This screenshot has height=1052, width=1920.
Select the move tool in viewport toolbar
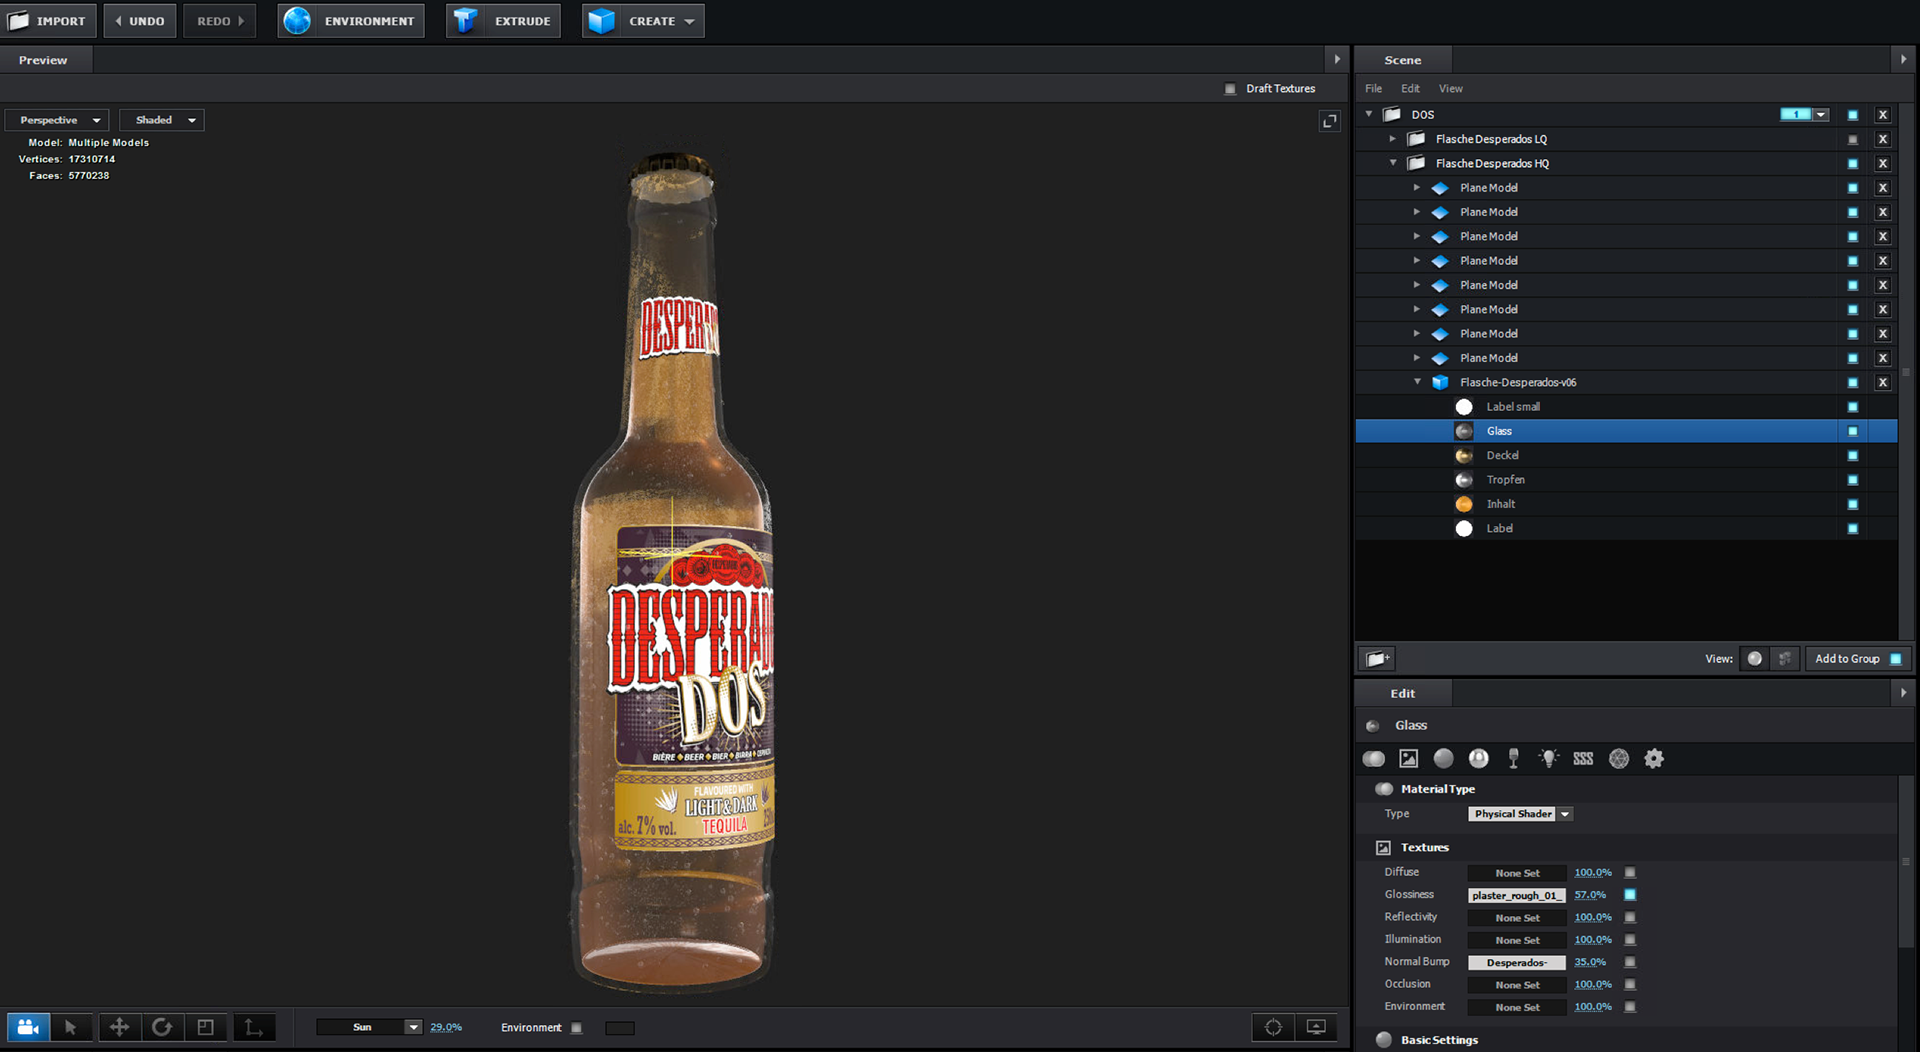[119, 1027]
